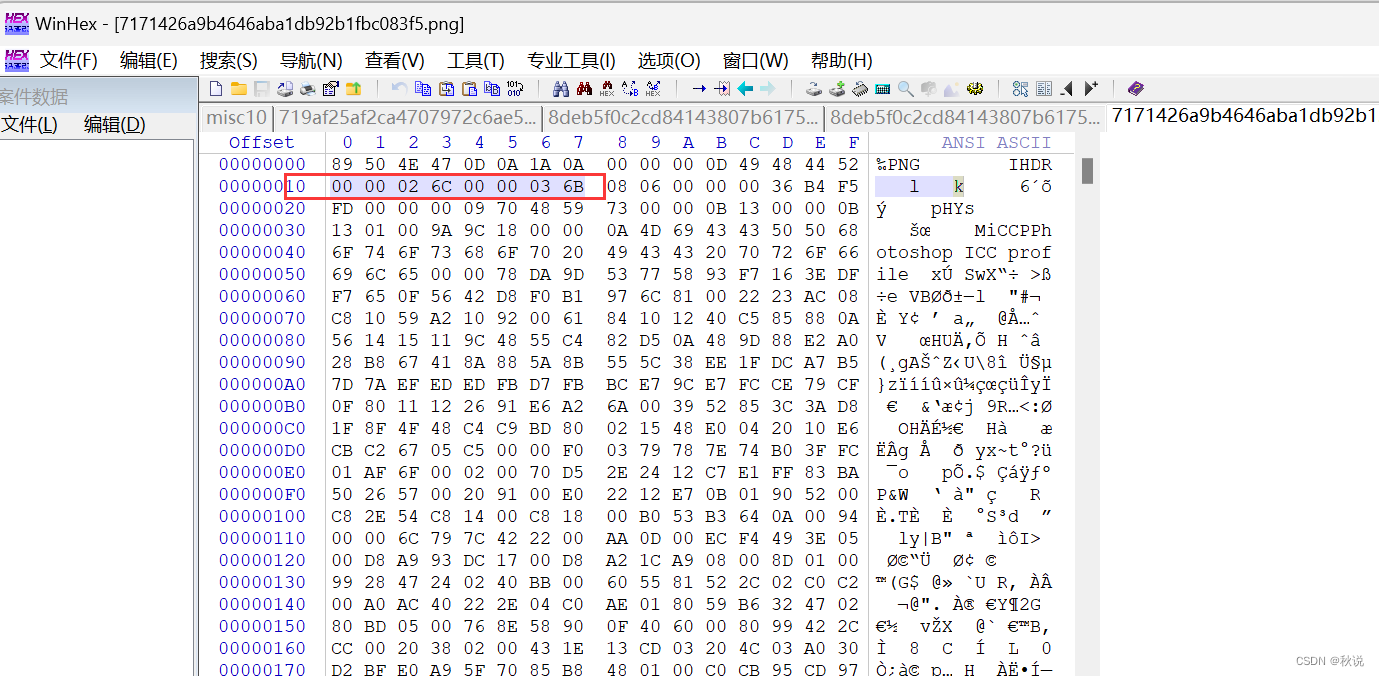
Task: Open the 专业工具(I) menu
Action: (571, 60)
